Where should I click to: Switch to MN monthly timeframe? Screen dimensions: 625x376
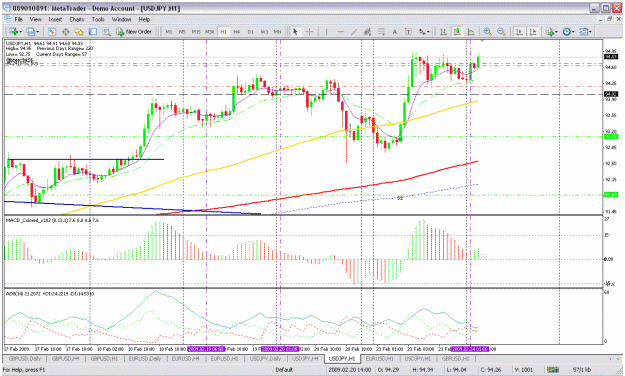(277, 31)
